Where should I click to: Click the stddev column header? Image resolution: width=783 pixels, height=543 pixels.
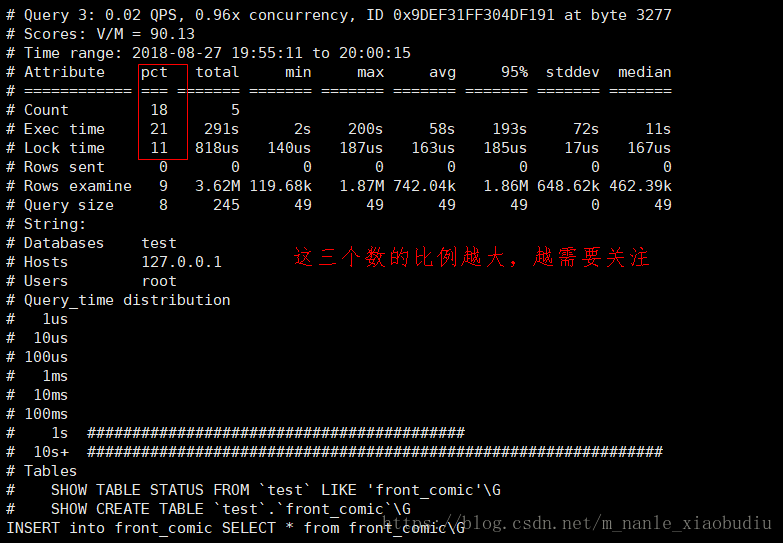pos(572,72)
